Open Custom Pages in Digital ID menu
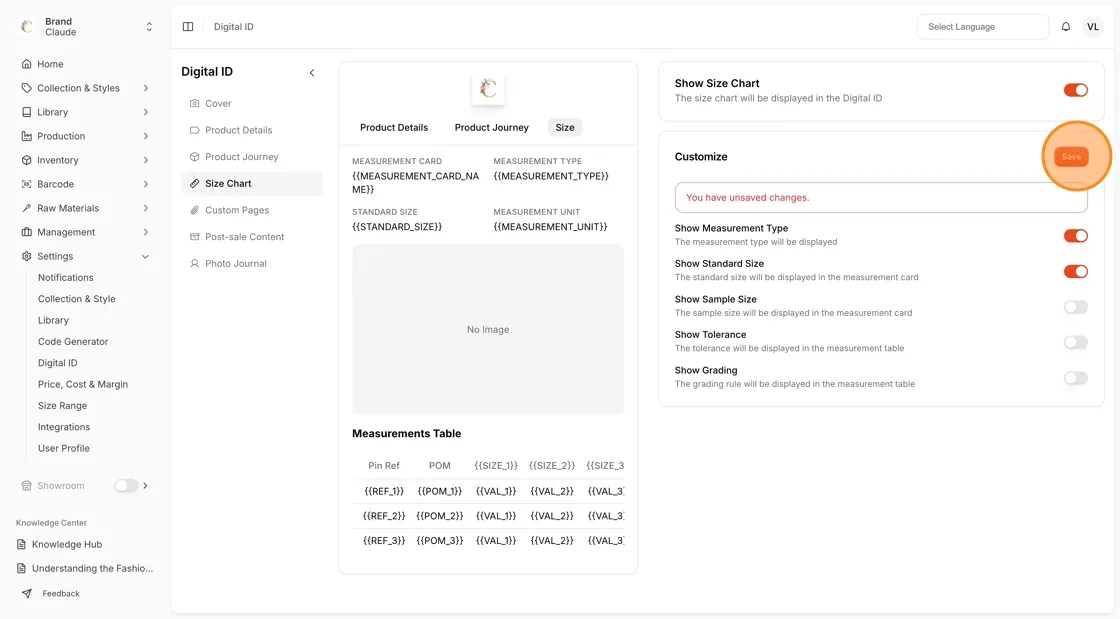Screen dimensions: 1120x619 (252, 211)
